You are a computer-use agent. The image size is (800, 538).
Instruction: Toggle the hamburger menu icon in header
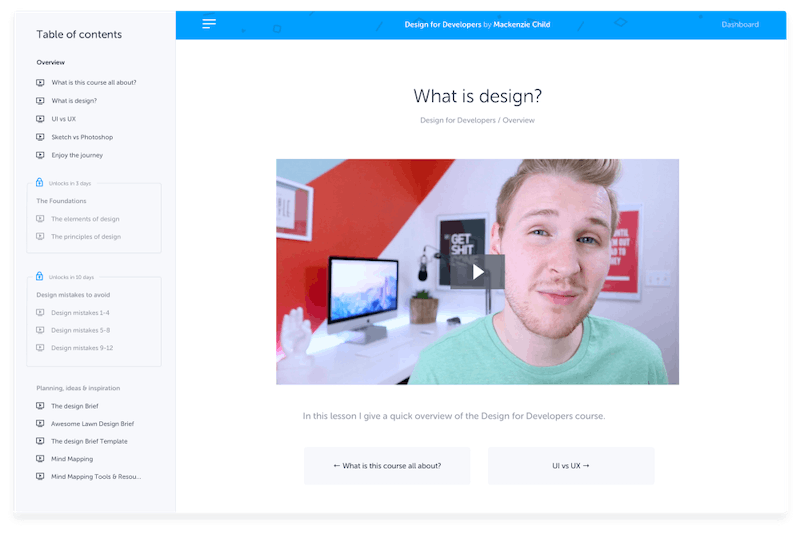click(x=209, y=23)
